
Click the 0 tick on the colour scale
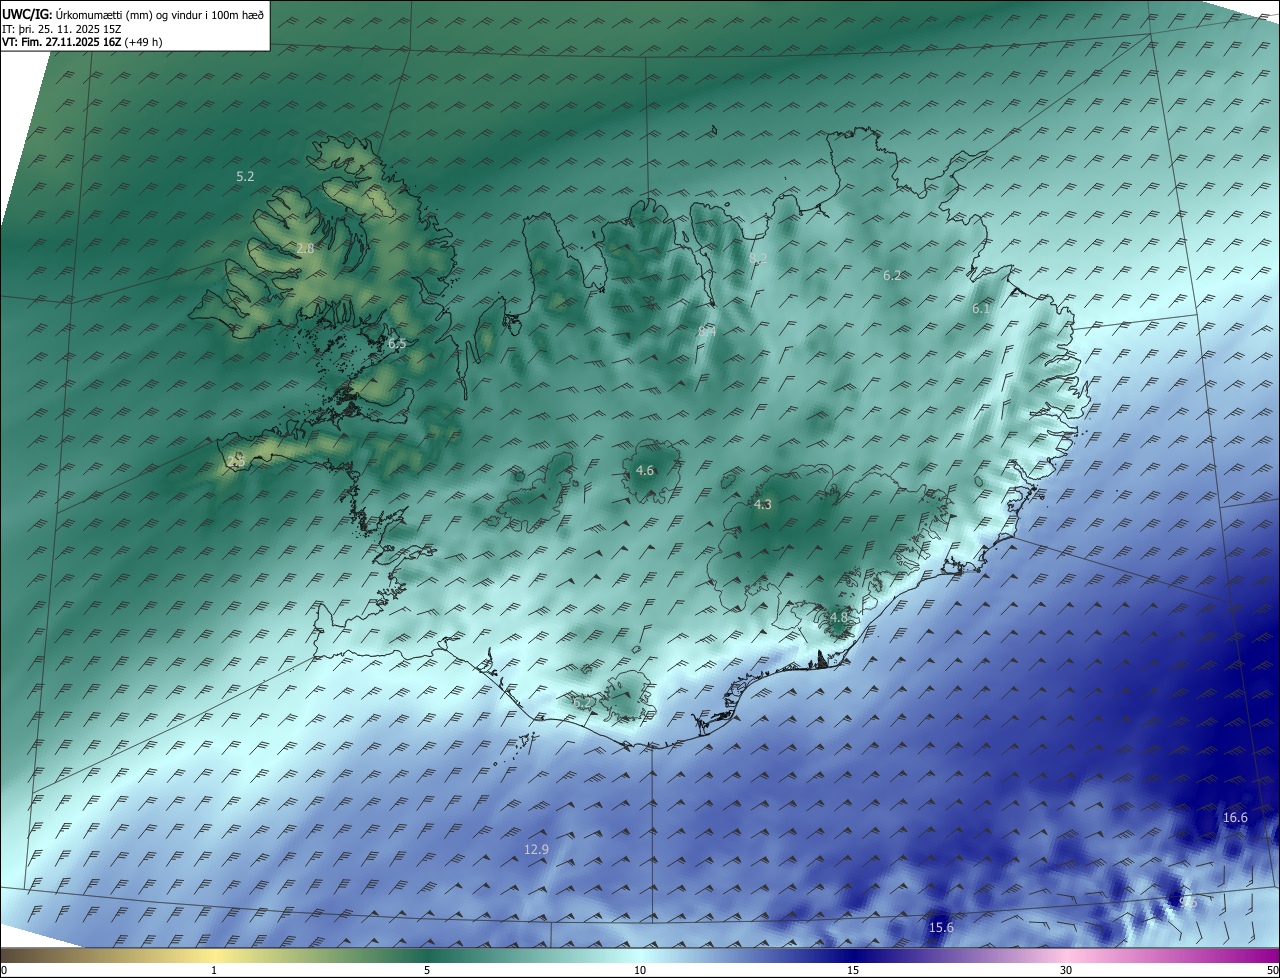pyautogui.click(x=4, y=970)
